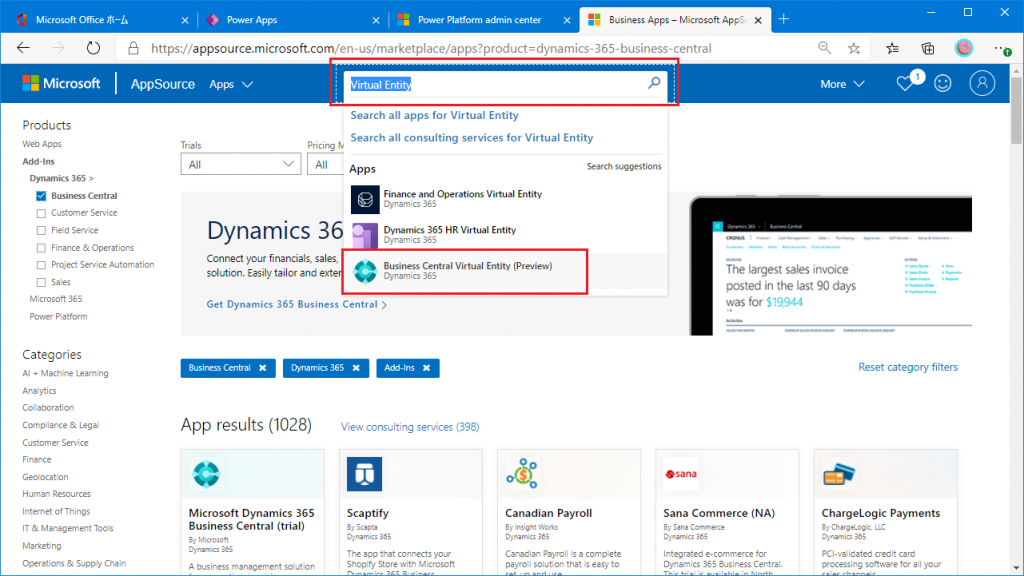
Task: Select Microsoft 365 under Add-Ins
Action: point(56,299)
